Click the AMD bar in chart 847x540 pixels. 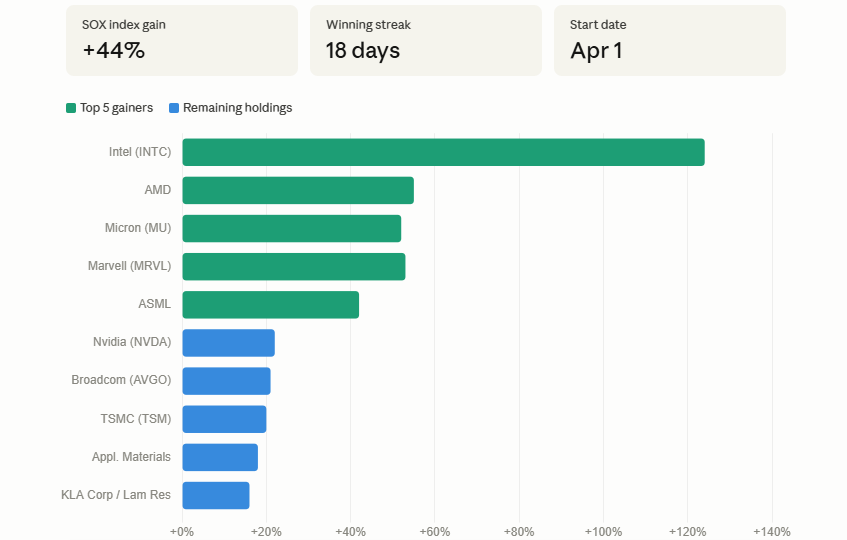pos(298,190)
